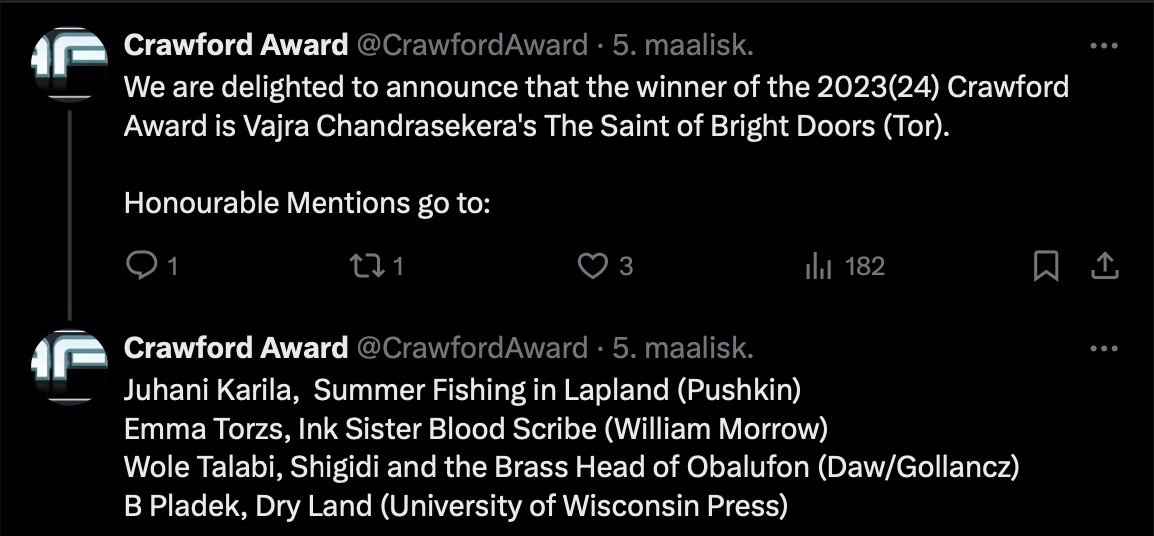
Task: Open Crawford Award avatar on second tweet
Action: [70, 367]
